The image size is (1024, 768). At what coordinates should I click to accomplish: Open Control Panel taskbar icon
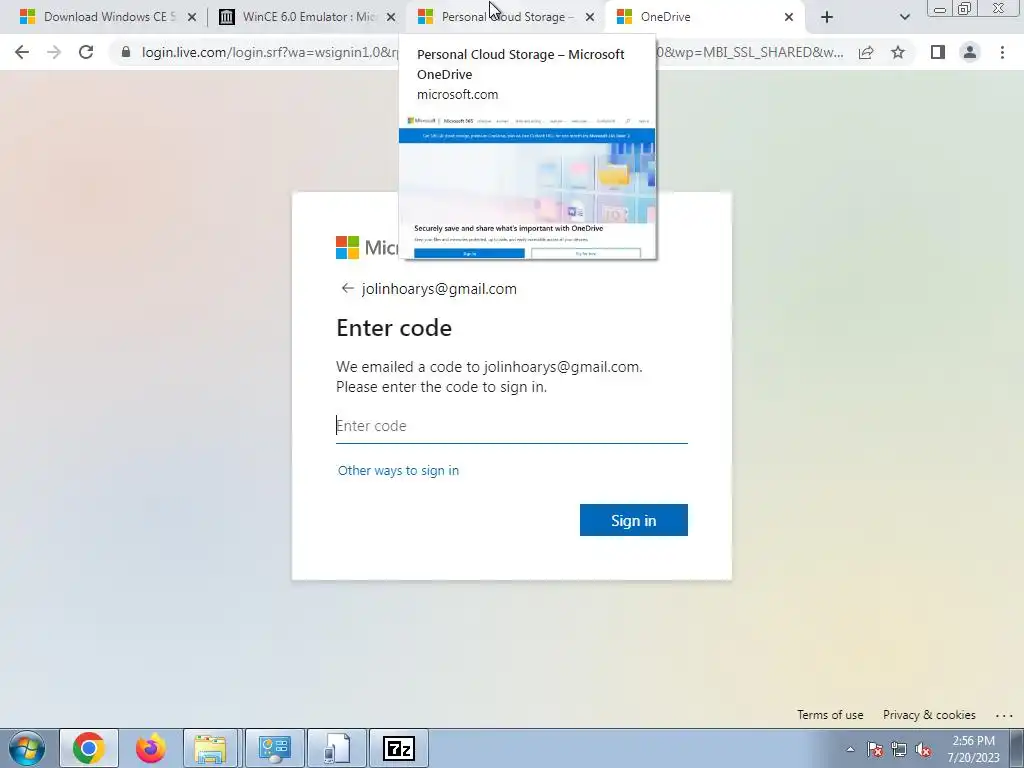pyautogui.click(x=274, y=748)
